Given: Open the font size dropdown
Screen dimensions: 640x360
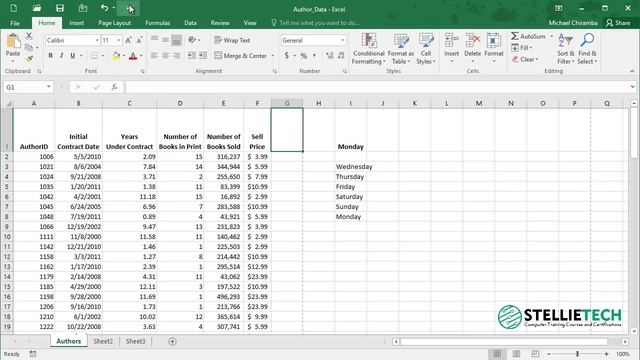Looking at the screenshot, I should [x=118, y=40].
